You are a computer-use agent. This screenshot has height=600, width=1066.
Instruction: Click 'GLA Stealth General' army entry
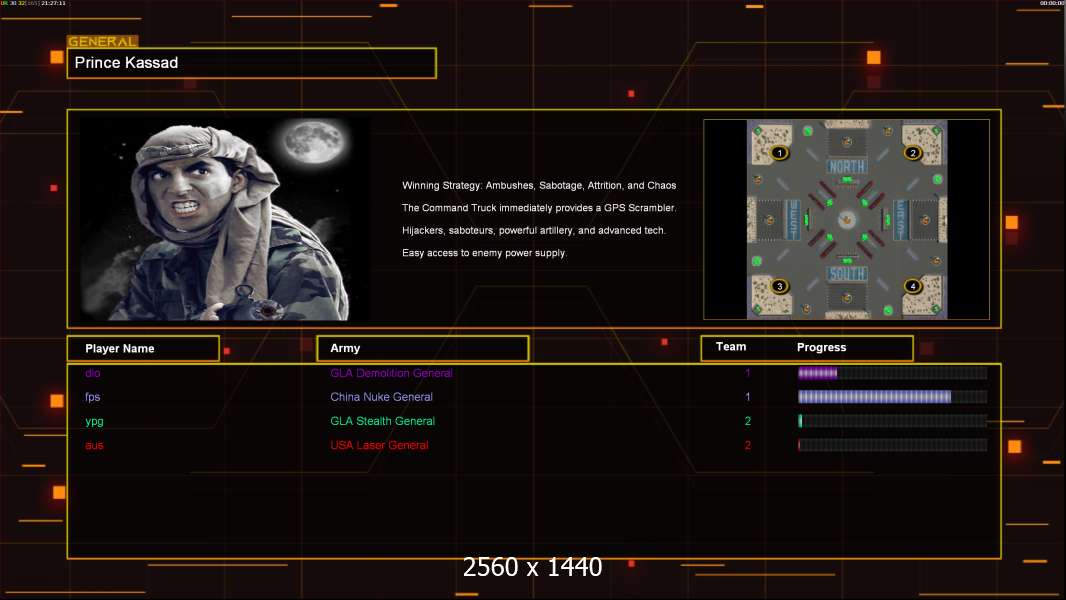point(382,421)
